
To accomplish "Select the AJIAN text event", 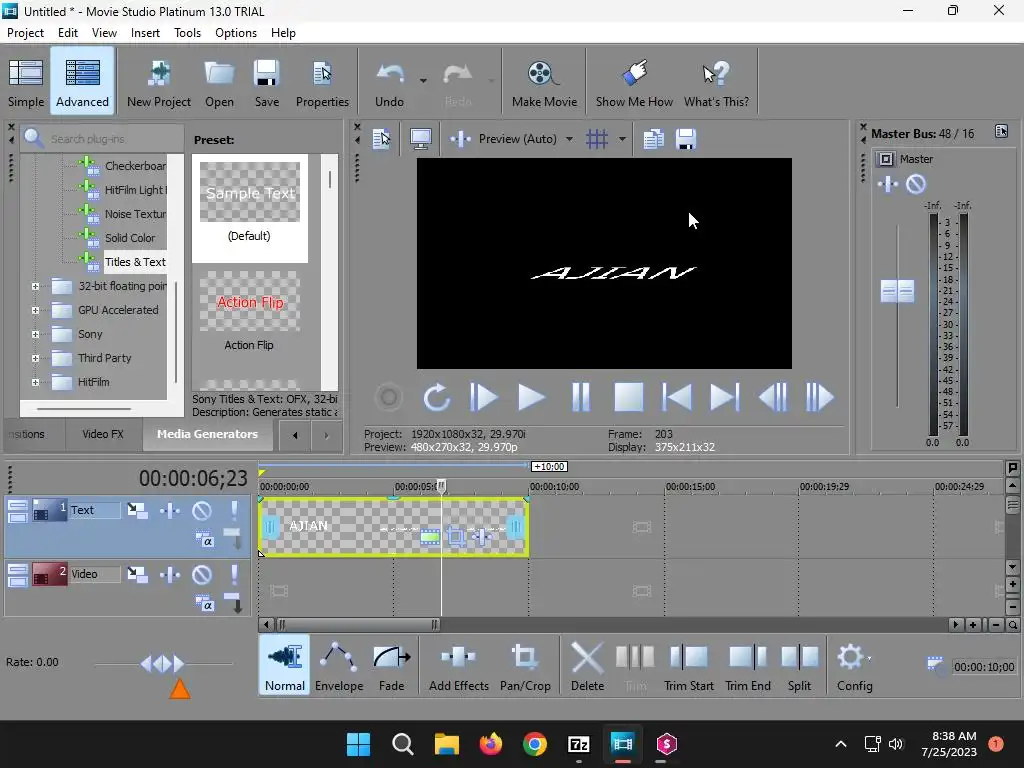I will pos(393,526).
